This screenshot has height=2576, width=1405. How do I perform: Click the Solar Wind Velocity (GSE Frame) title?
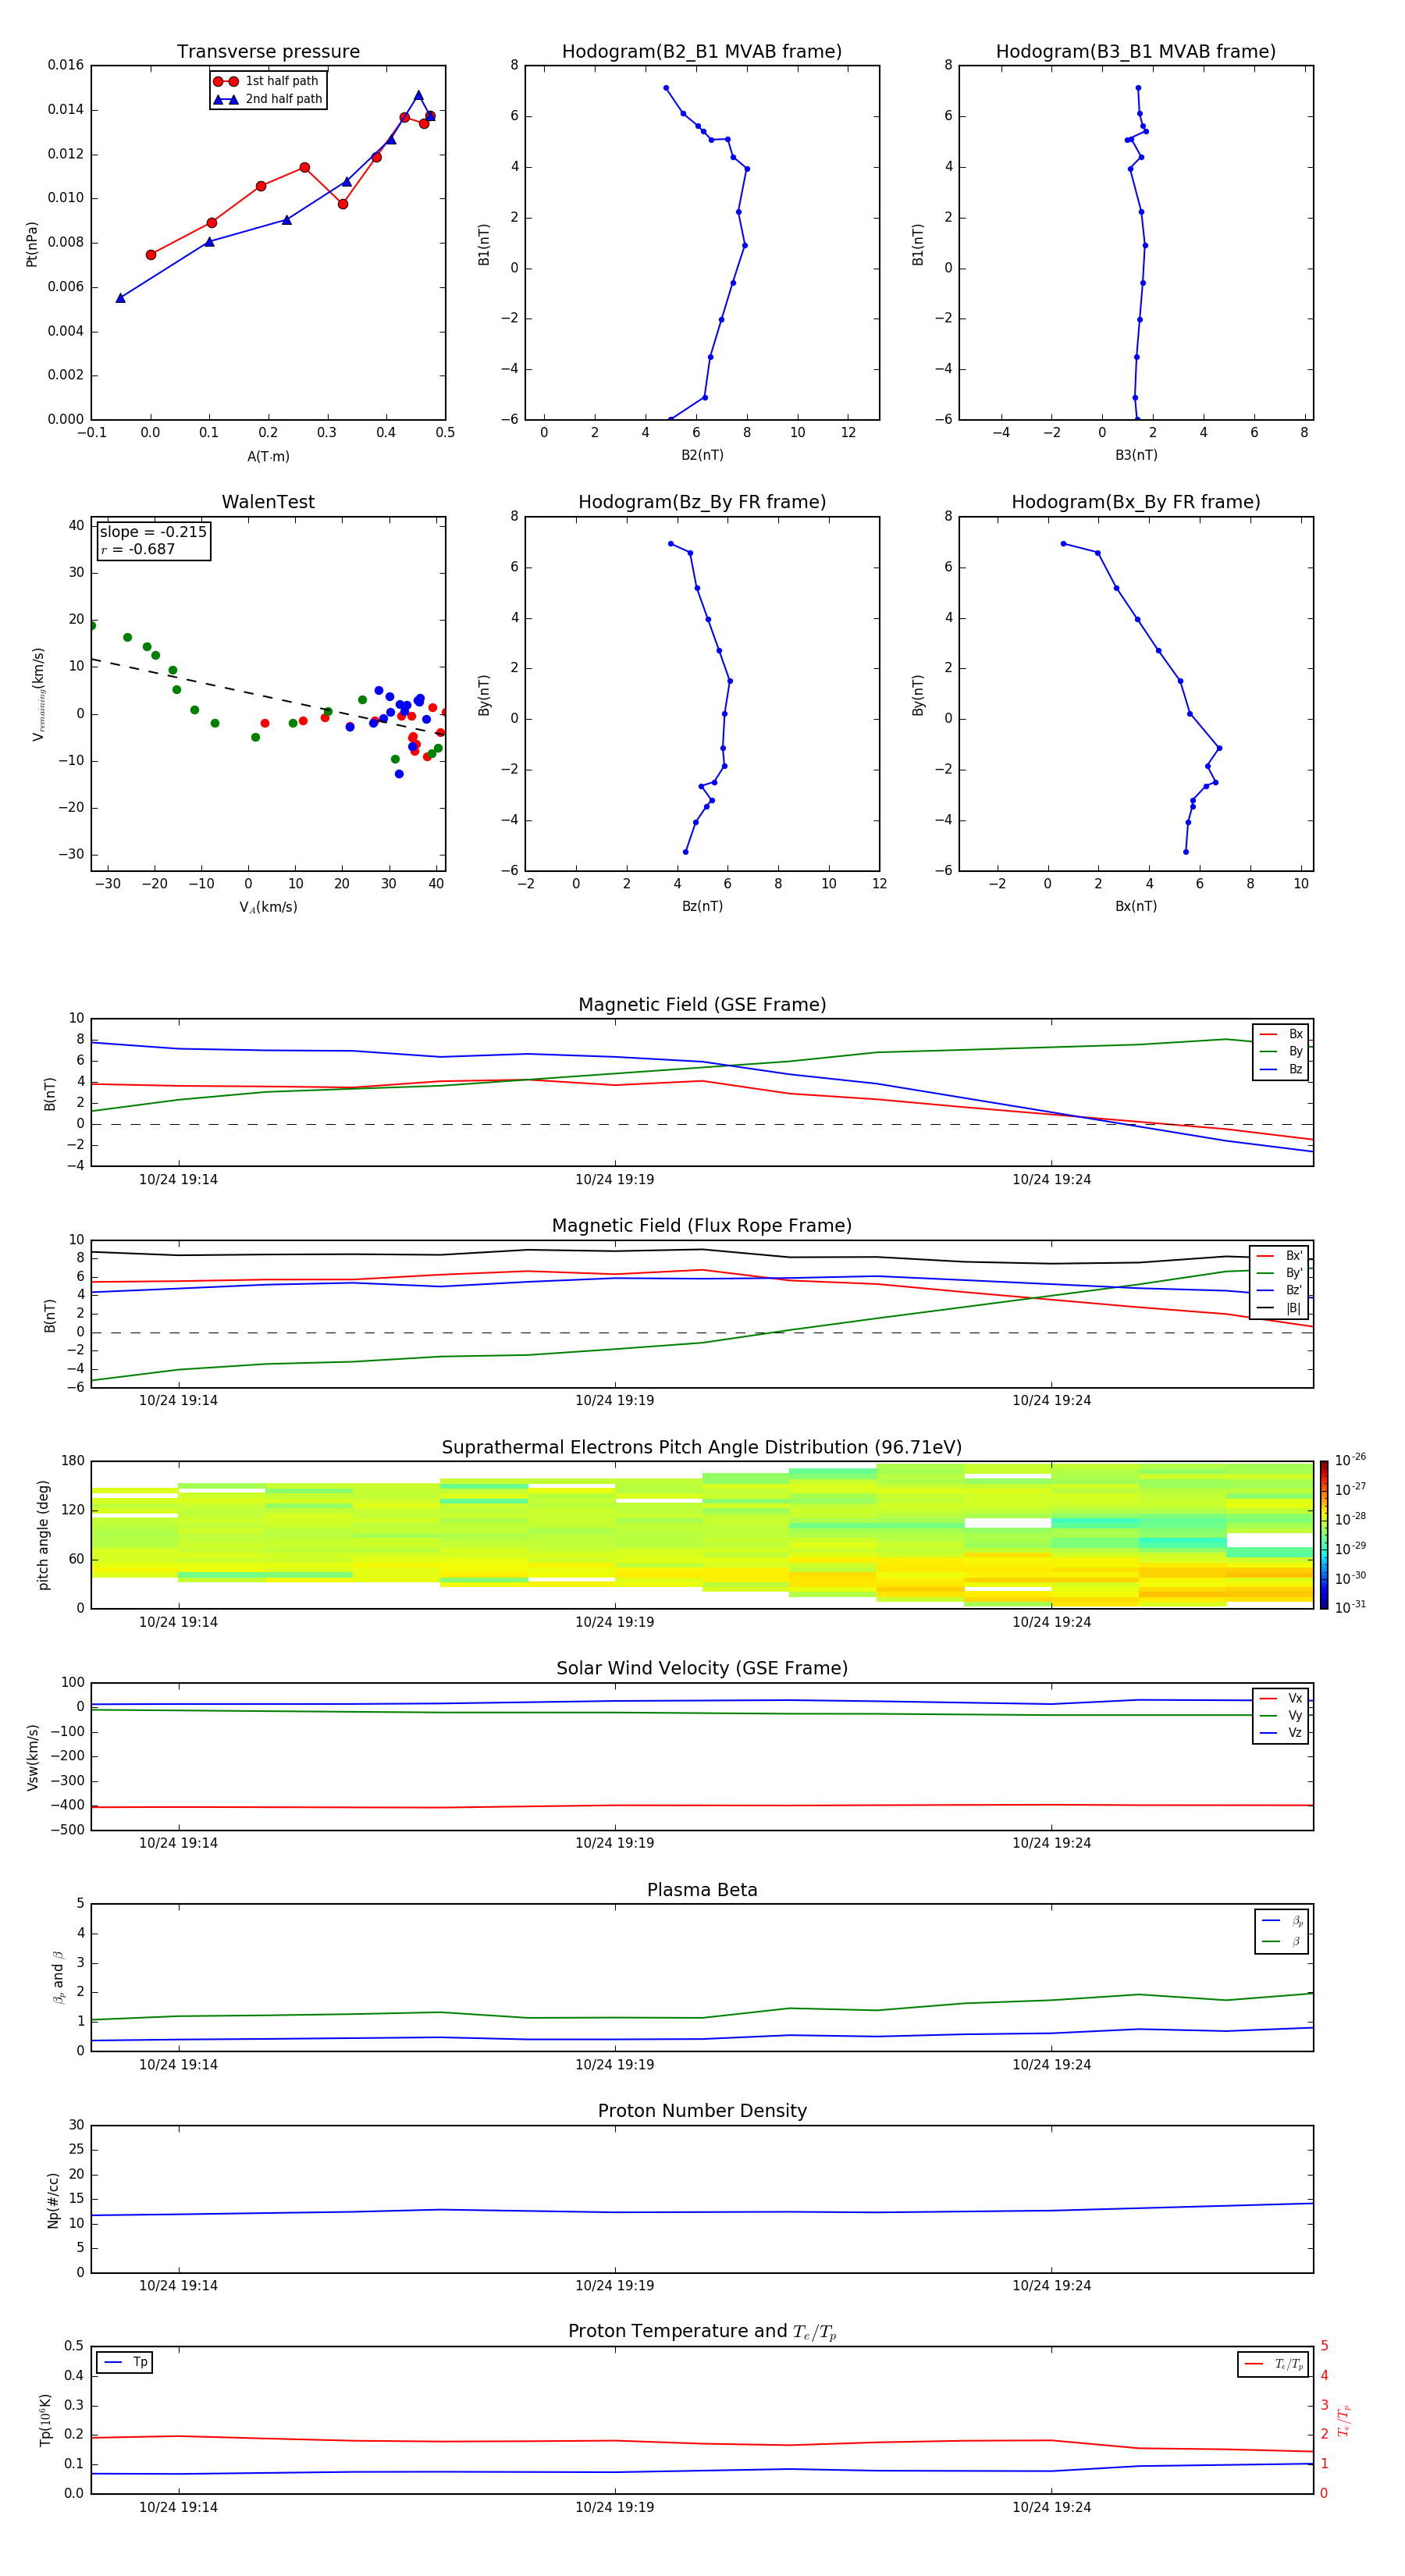(x=702, y=1668)
